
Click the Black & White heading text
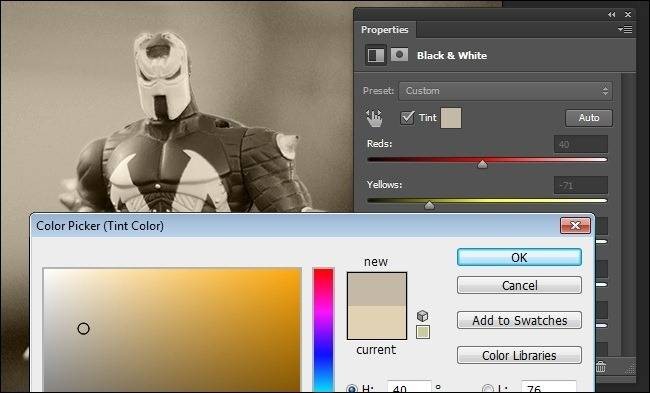pos(452,55)
